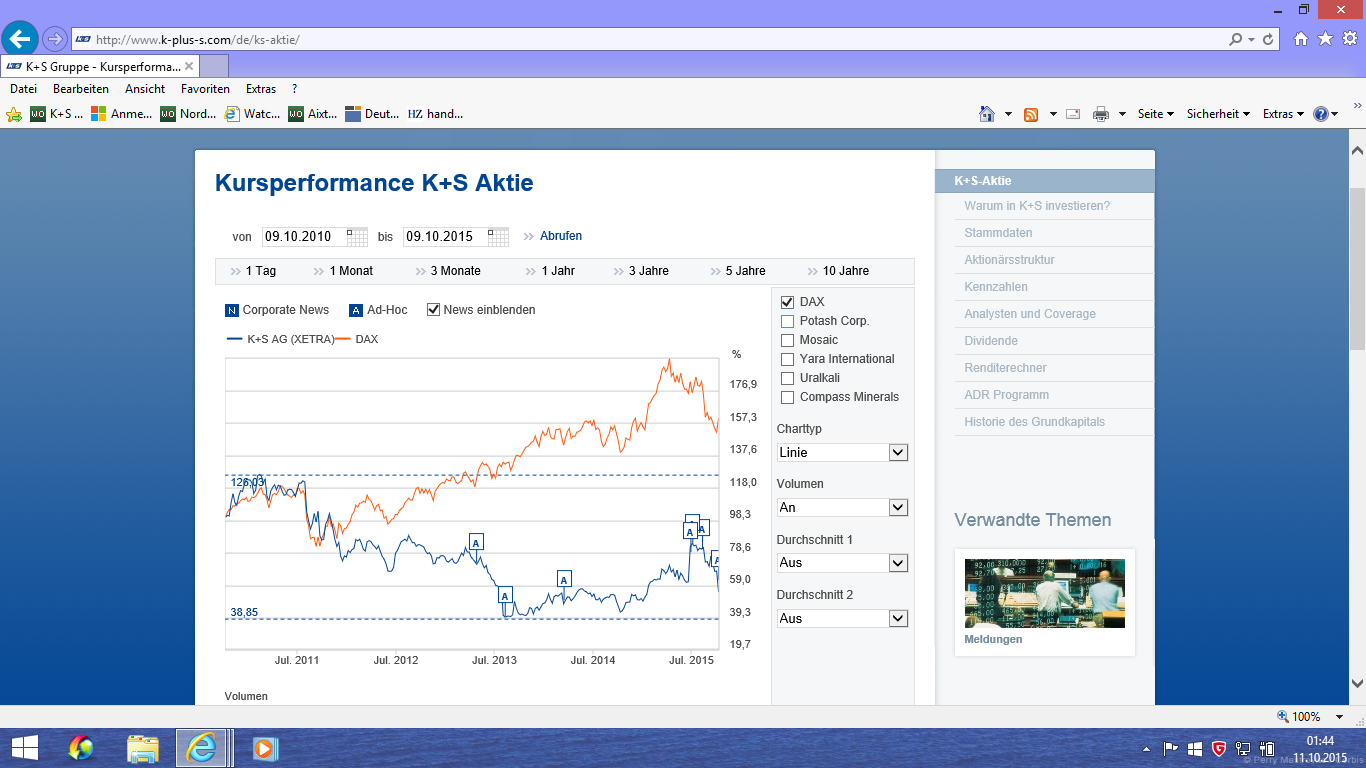Open the Renditerechner sidebar link
The width and height of the screenshot is (1366, 768).
[1006, 368]
